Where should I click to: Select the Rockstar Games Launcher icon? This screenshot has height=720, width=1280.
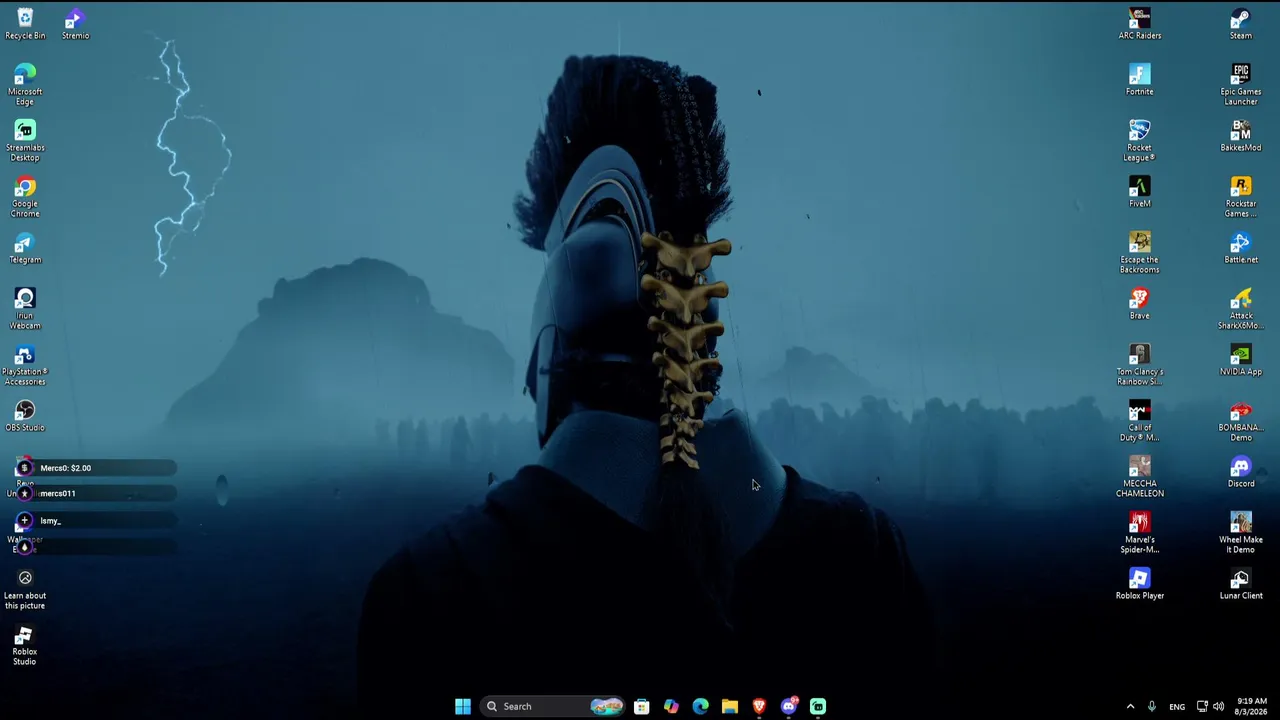(x=1241, y=197)
